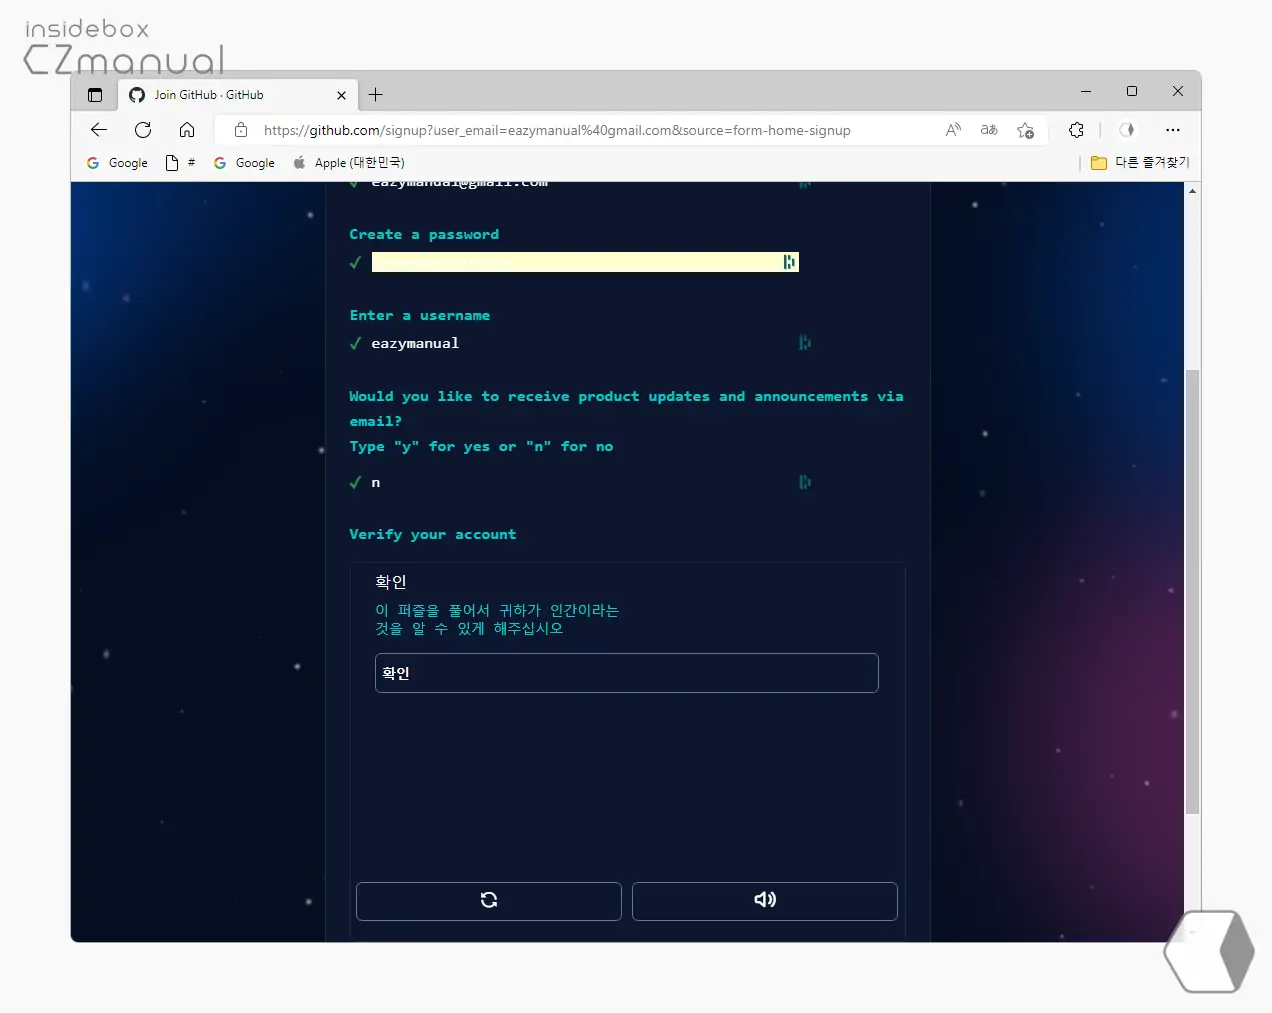Open the # page bookmark

point(180,163)
